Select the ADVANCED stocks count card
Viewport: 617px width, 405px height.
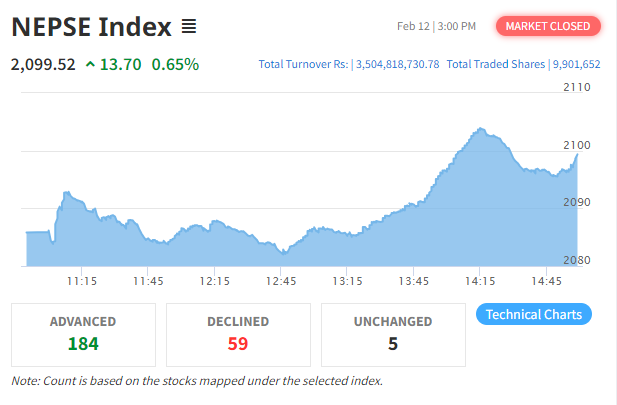pyautogui.click(x=83, y=334)
